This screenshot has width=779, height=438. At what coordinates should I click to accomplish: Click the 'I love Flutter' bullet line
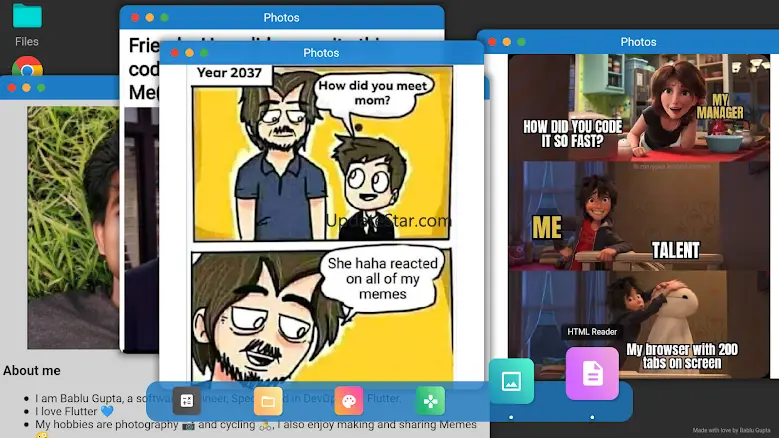[75, 411]
